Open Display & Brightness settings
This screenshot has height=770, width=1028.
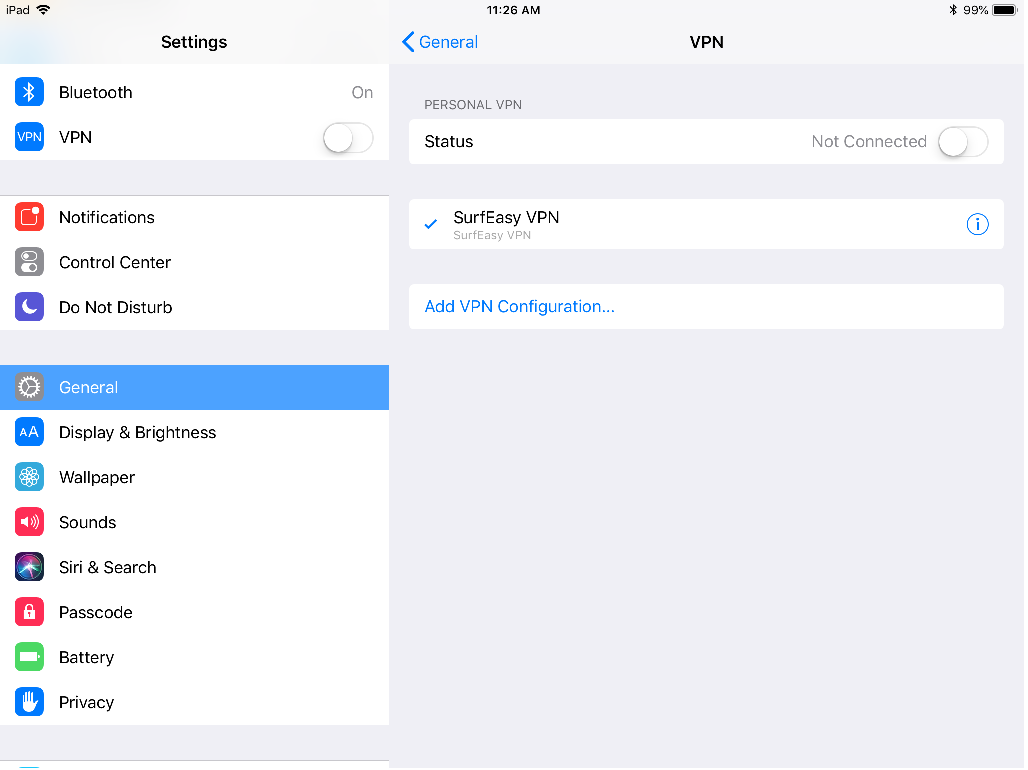137,432
